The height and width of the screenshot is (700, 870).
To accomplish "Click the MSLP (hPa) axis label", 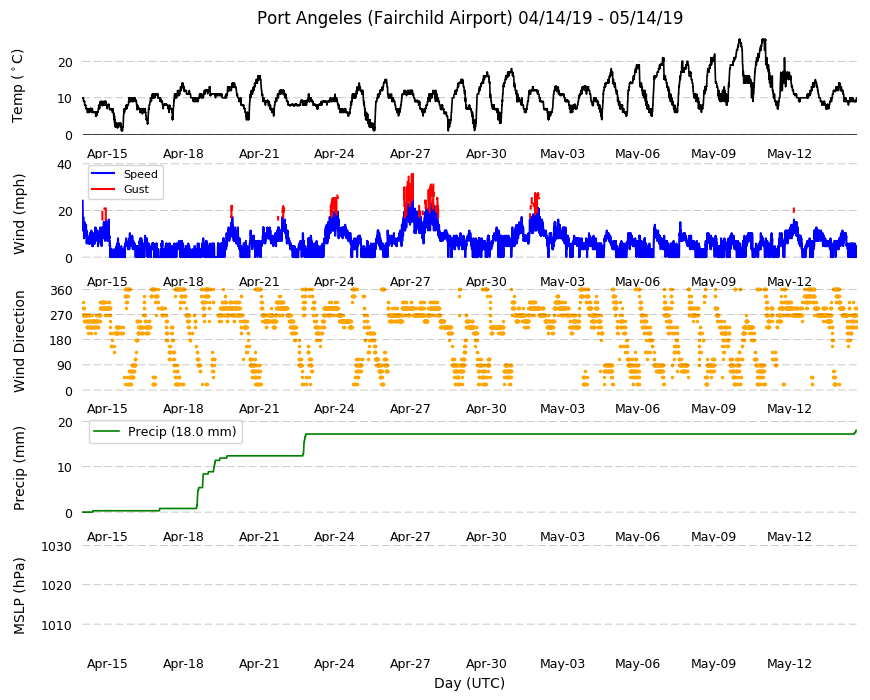I will pos(19,596).
